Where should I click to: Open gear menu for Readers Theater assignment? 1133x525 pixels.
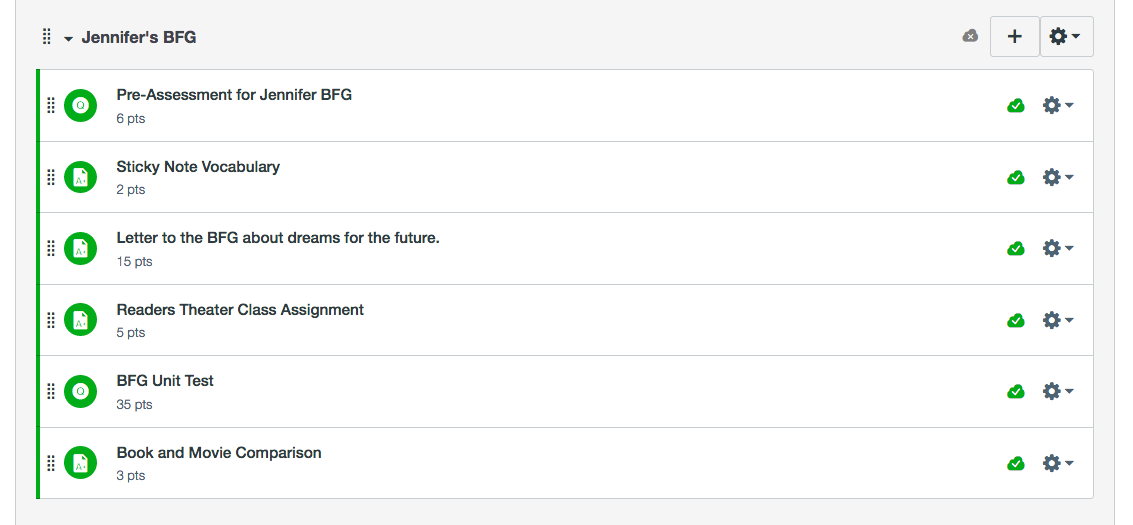tap(1057, 320)
